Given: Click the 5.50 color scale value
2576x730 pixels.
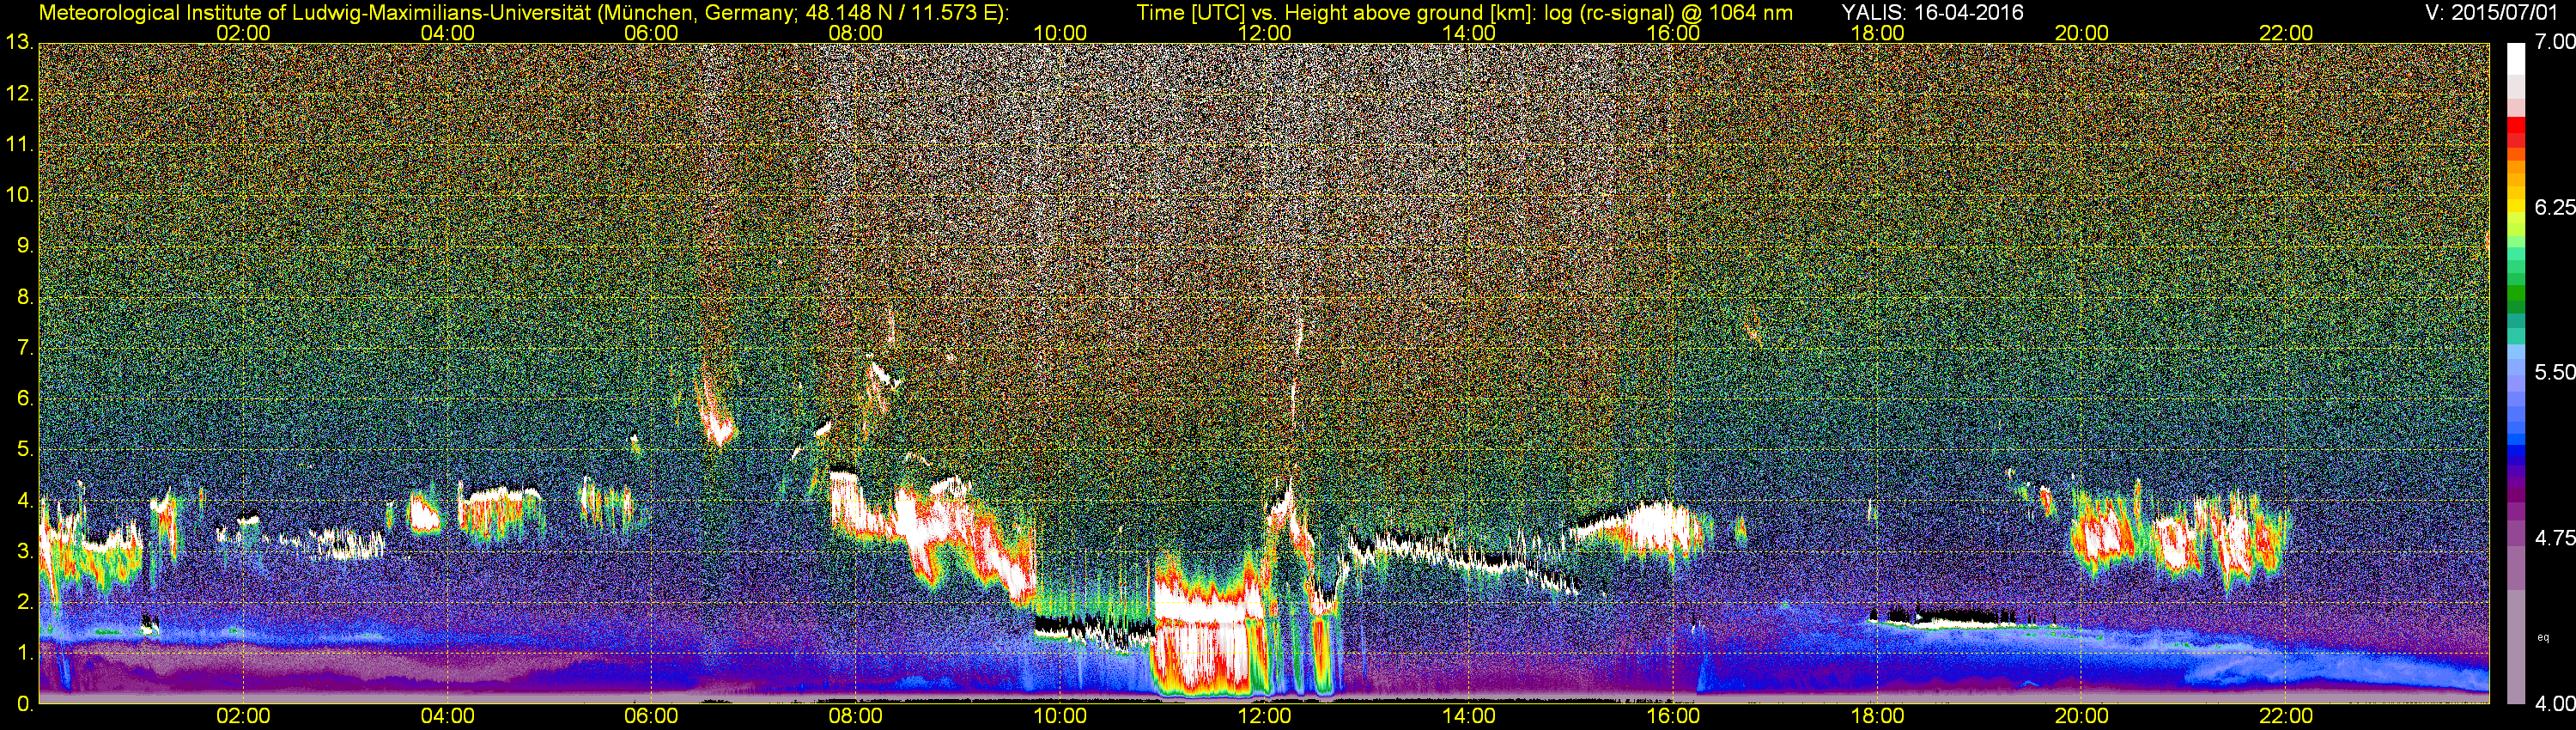Looking at the screenshot, I should pos(2555,372).
